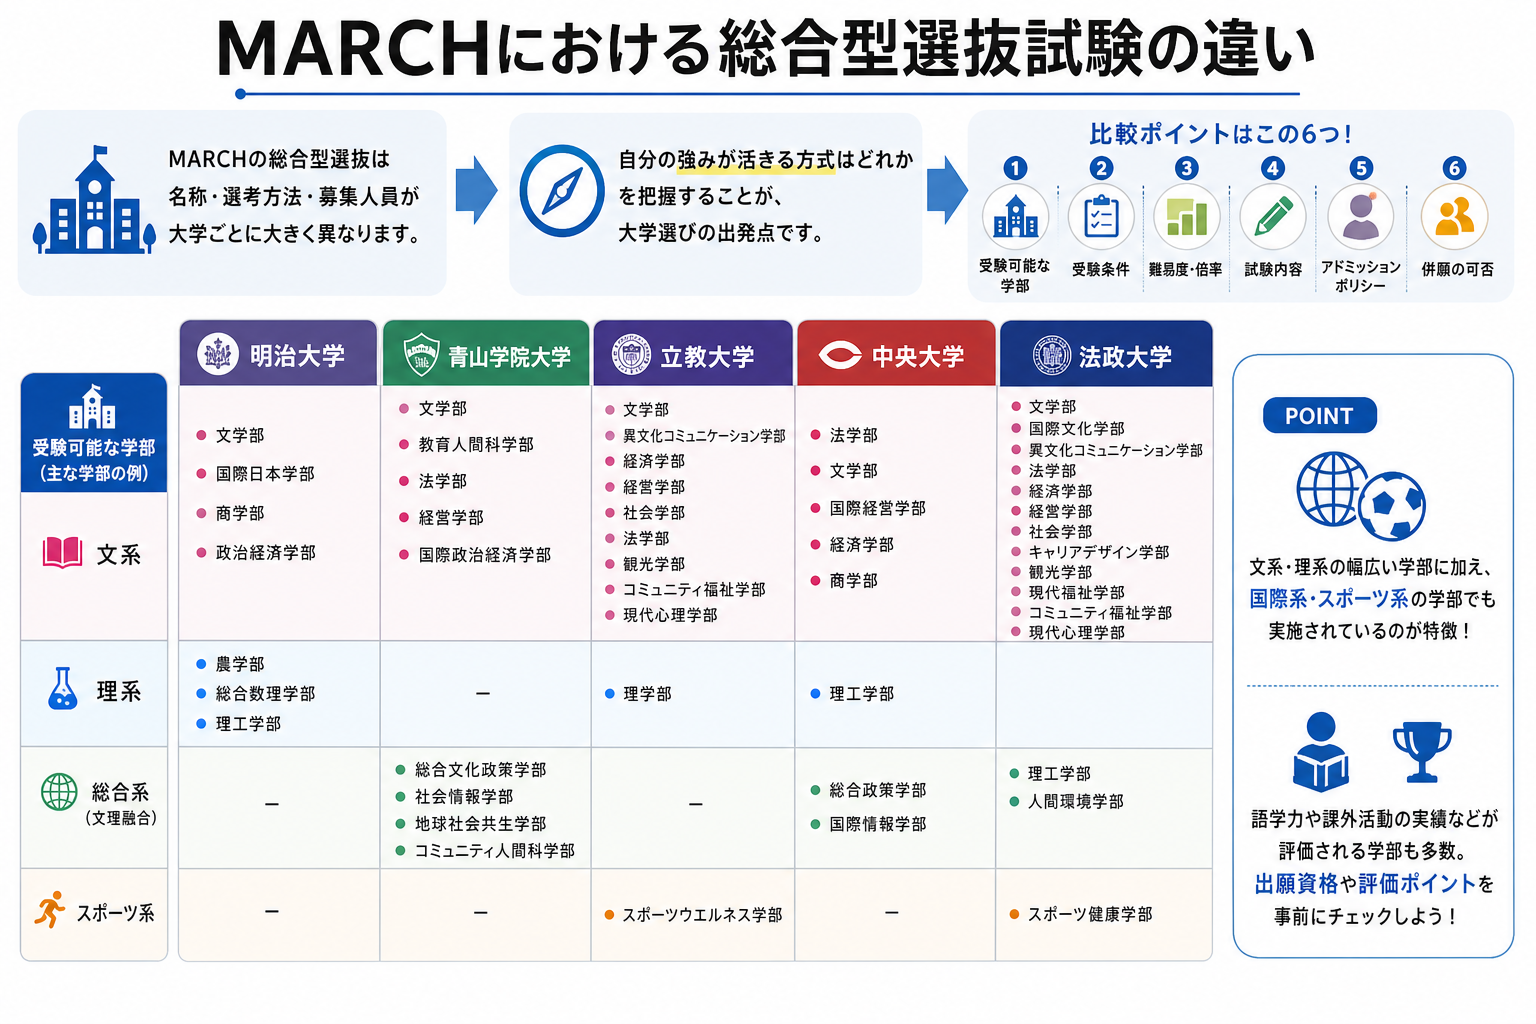Image resolution: width=1536 pixels, height=1024 pixels.
Task: Click the 明治大学 crest emblem
Action: click(217, 354)
